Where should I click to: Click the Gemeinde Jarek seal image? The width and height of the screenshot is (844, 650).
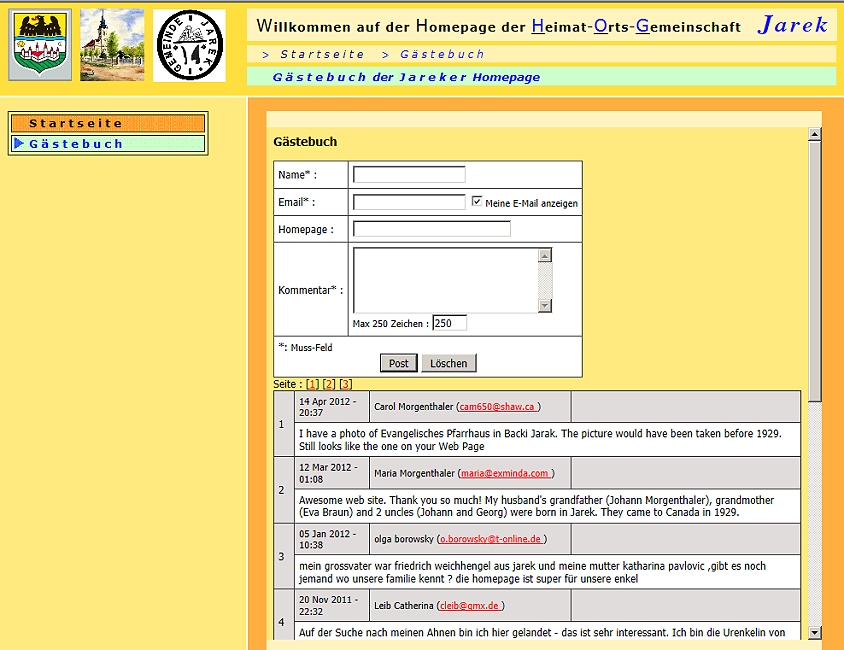[189, 45]
